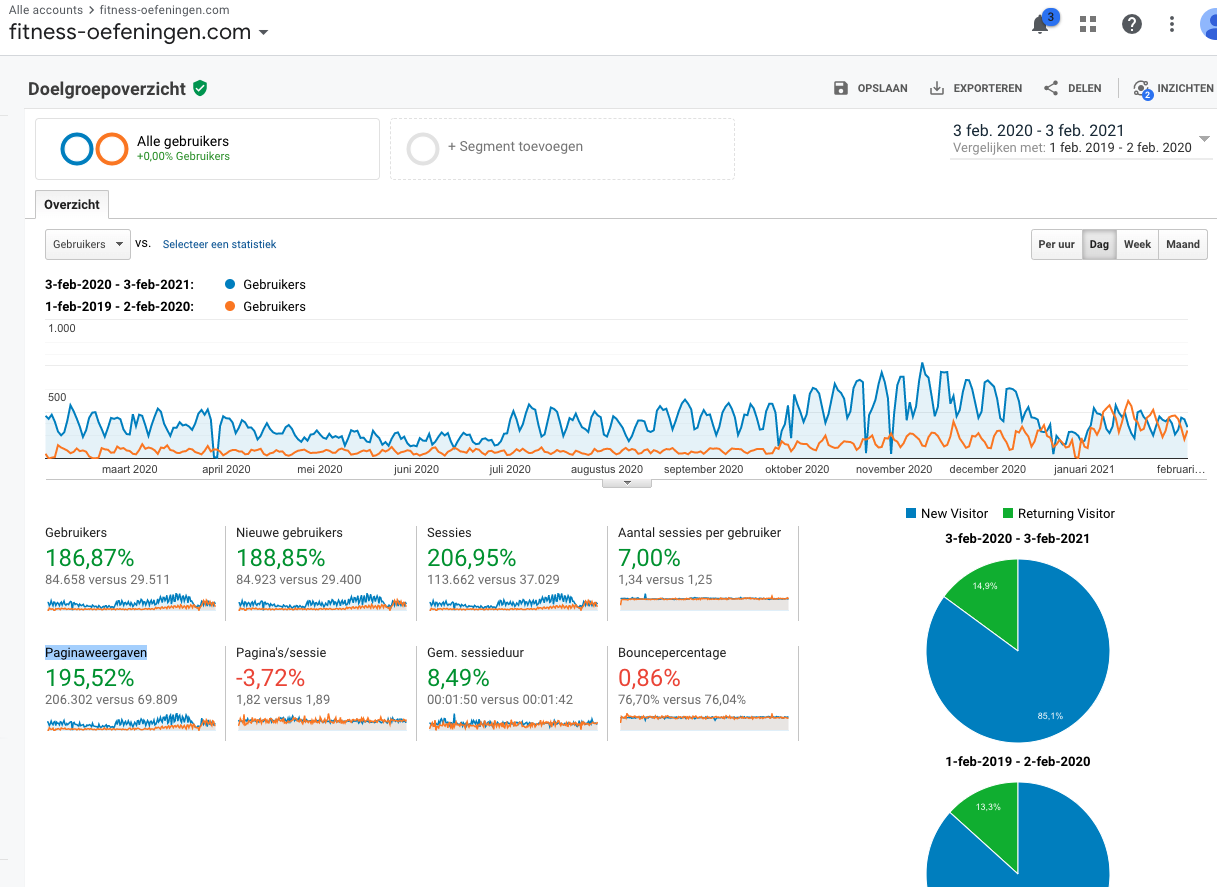Click the Vergelijken met comparison date range
Viewport: 1217px width, 887px height.
[1072, 148]
